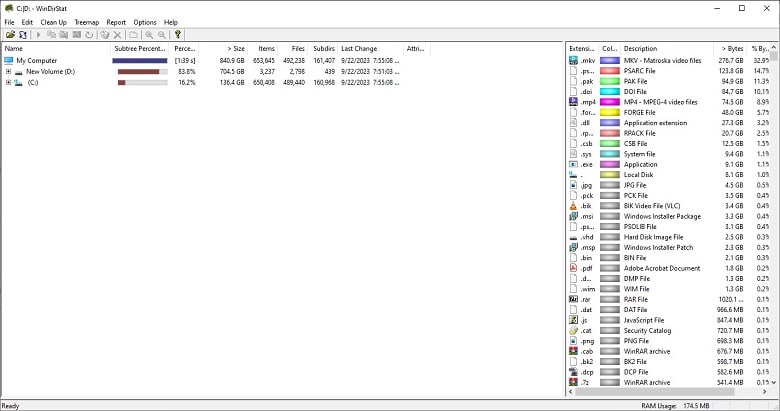Click the Expand (play arrow) toolbar icon

[x=38, y=34]
